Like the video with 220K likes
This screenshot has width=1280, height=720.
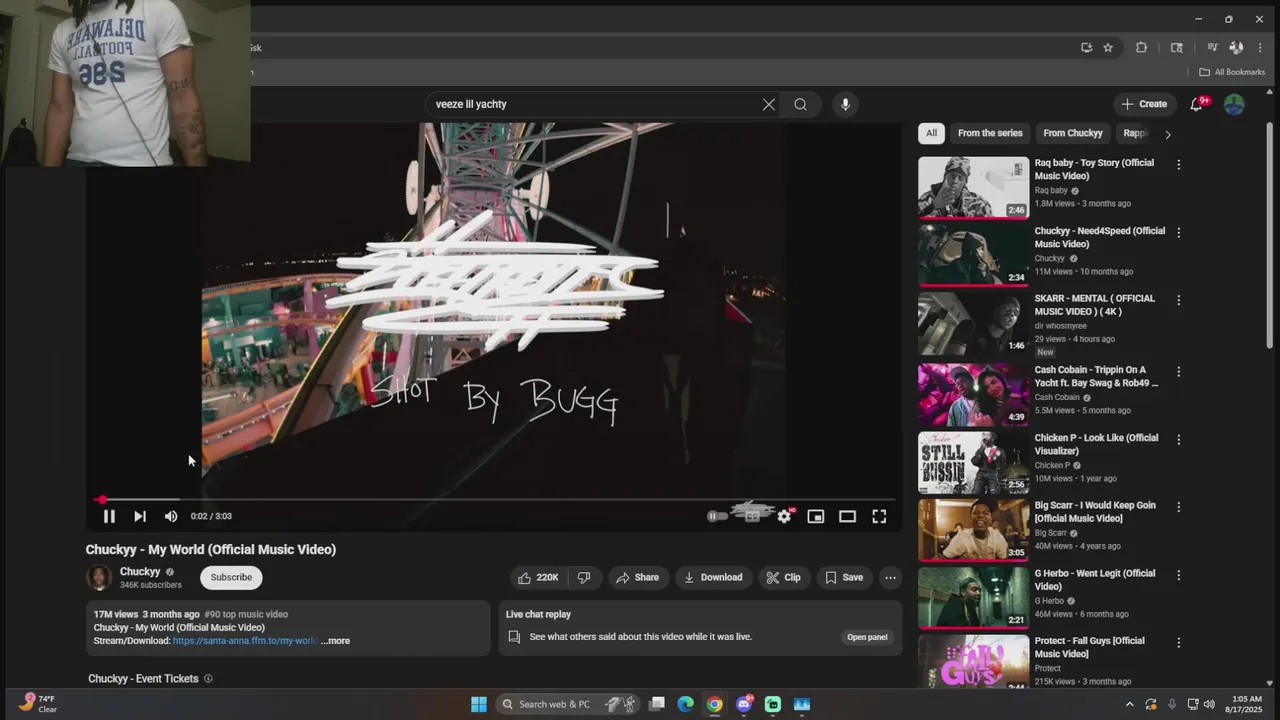pyautogui.click(x=538, y=577)
